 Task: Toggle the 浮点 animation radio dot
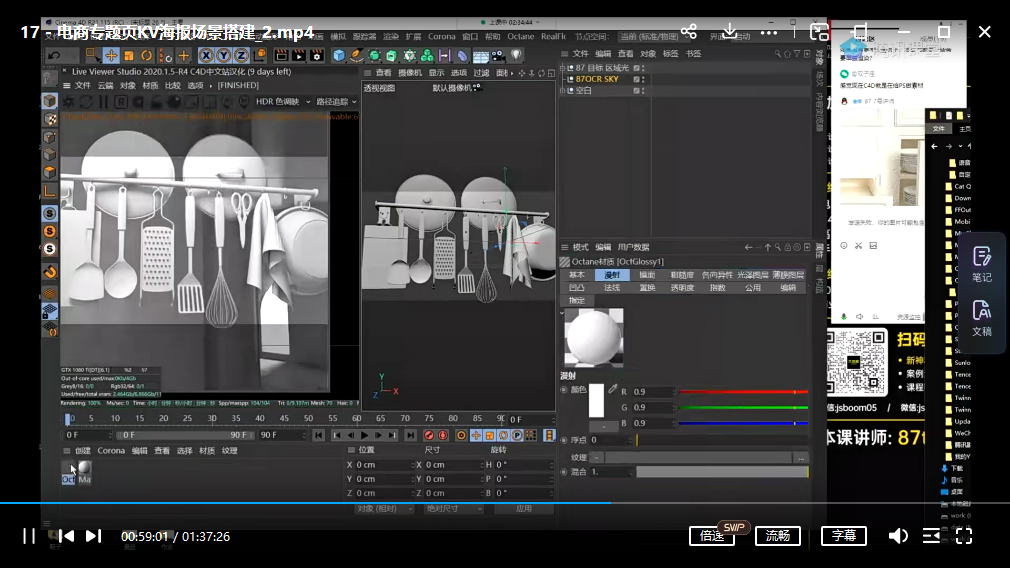(564, 440)
